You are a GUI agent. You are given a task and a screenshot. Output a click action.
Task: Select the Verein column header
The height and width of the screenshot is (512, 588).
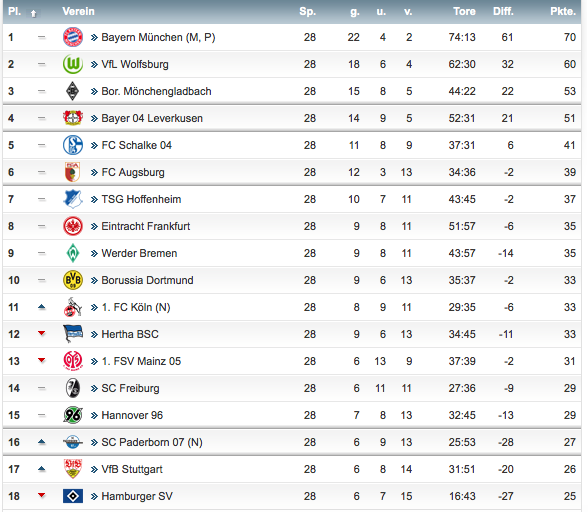click(x=78, y=12)
